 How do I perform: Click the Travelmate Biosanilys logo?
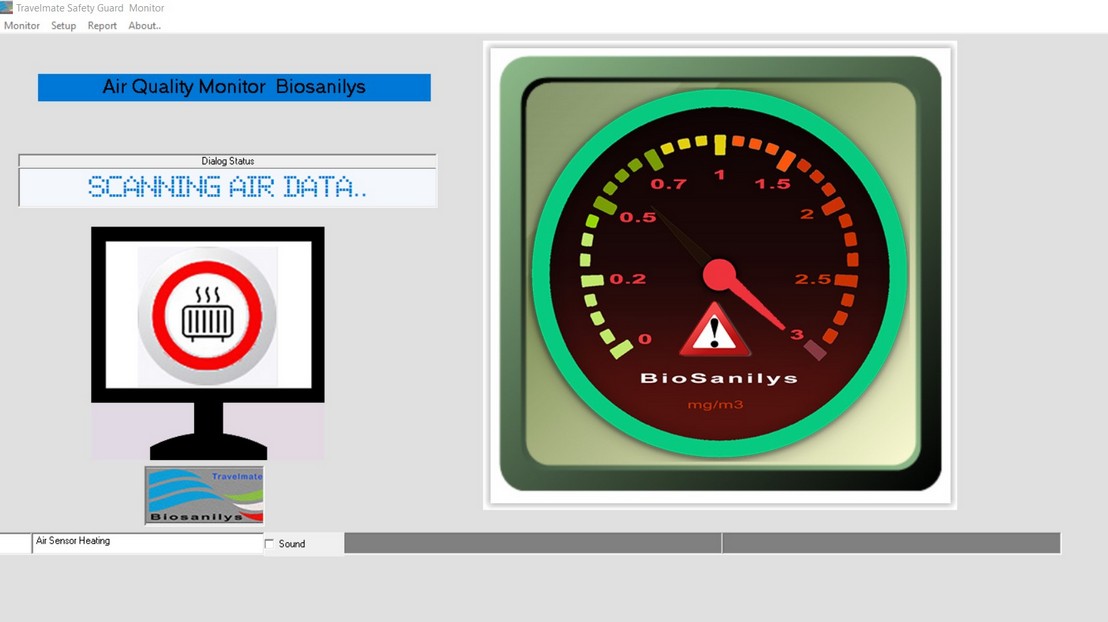coord(204,495)
